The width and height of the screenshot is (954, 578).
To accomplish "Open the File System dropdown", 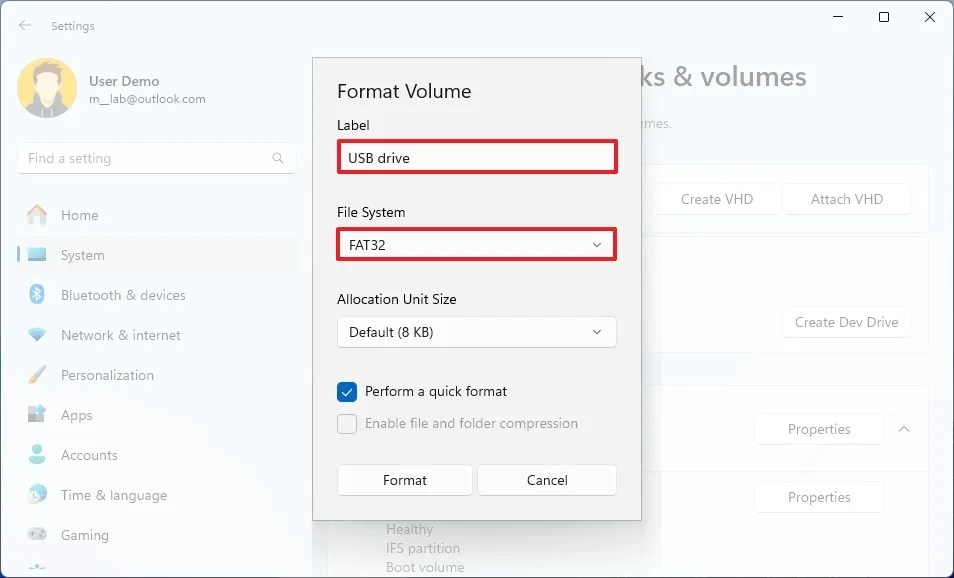I will click(476, 244).
